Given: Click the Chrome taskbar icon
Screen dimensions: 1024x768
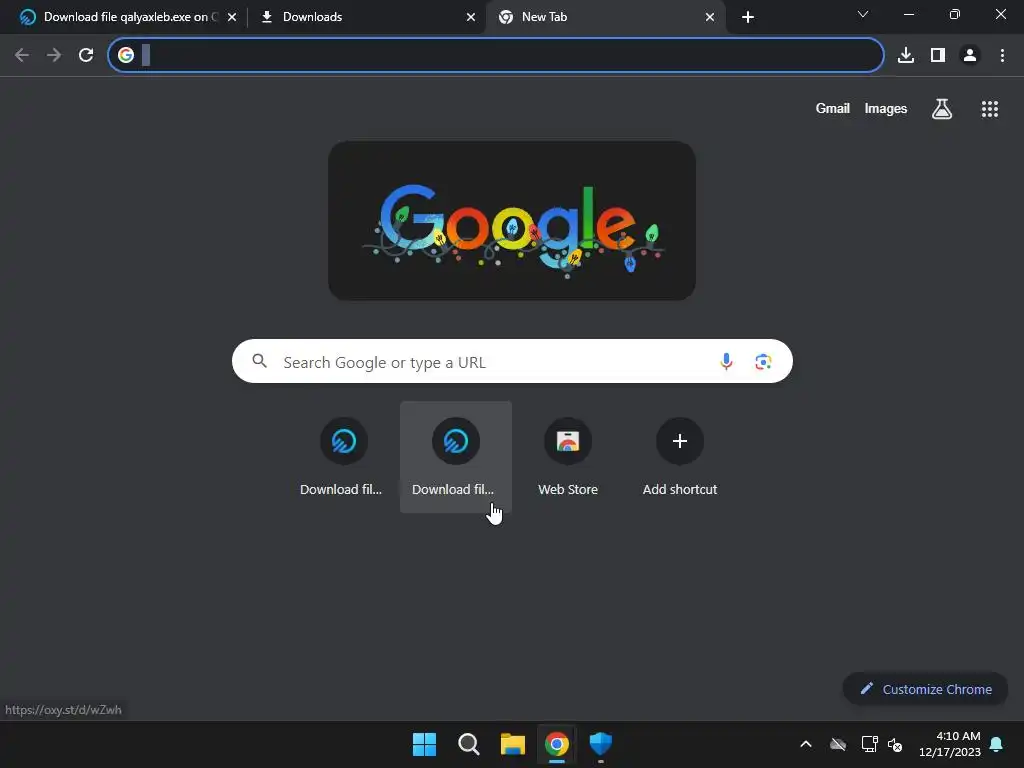Looking at the screenshot, I should click(x=557, y=744).
